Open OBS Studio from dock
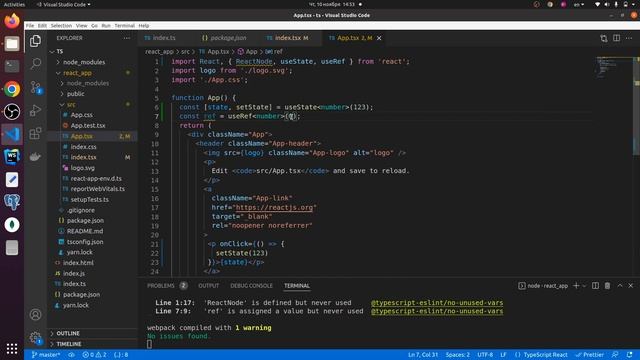640x360 pixels. tap(12, 111)
